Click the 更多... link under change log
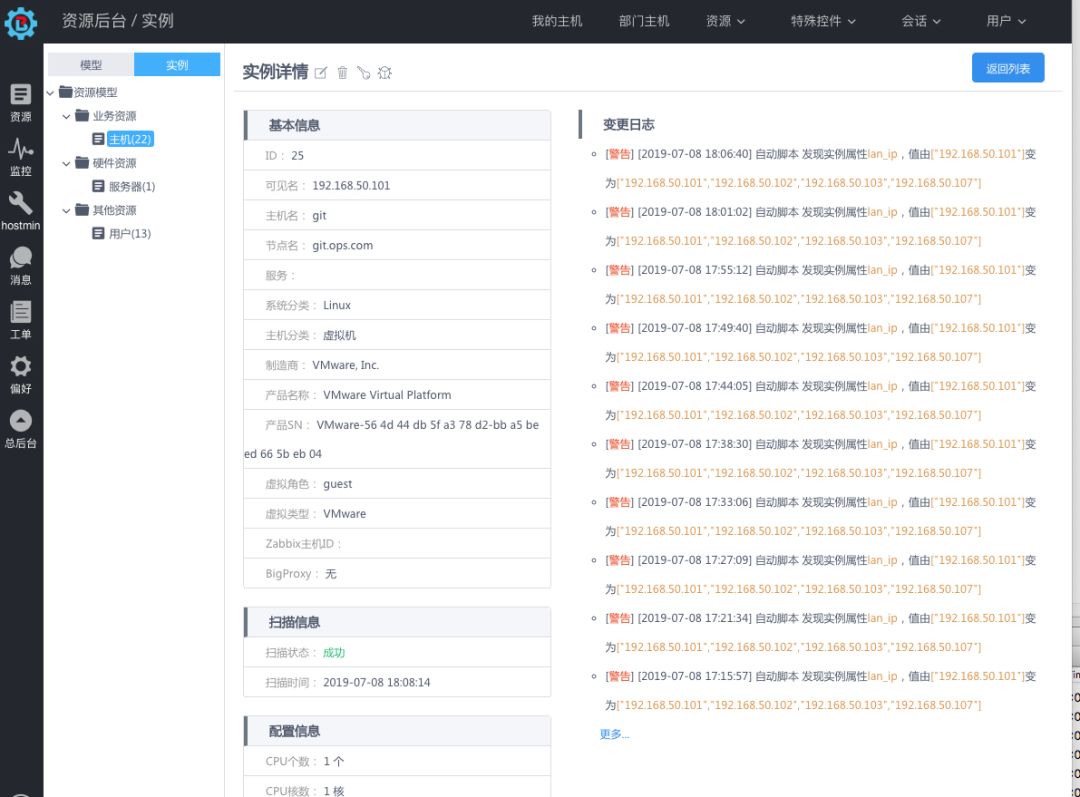The image size is (1080, 797). pyautogui.click(x=614, y=734)
